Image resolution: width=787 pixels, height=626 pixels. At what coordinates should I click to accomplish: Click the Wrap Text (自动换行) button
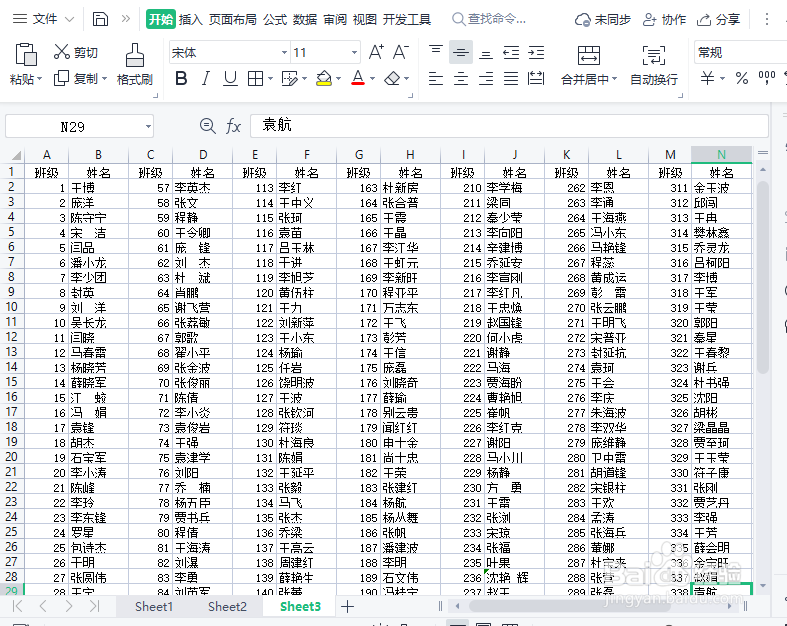(x=654, y=65)
